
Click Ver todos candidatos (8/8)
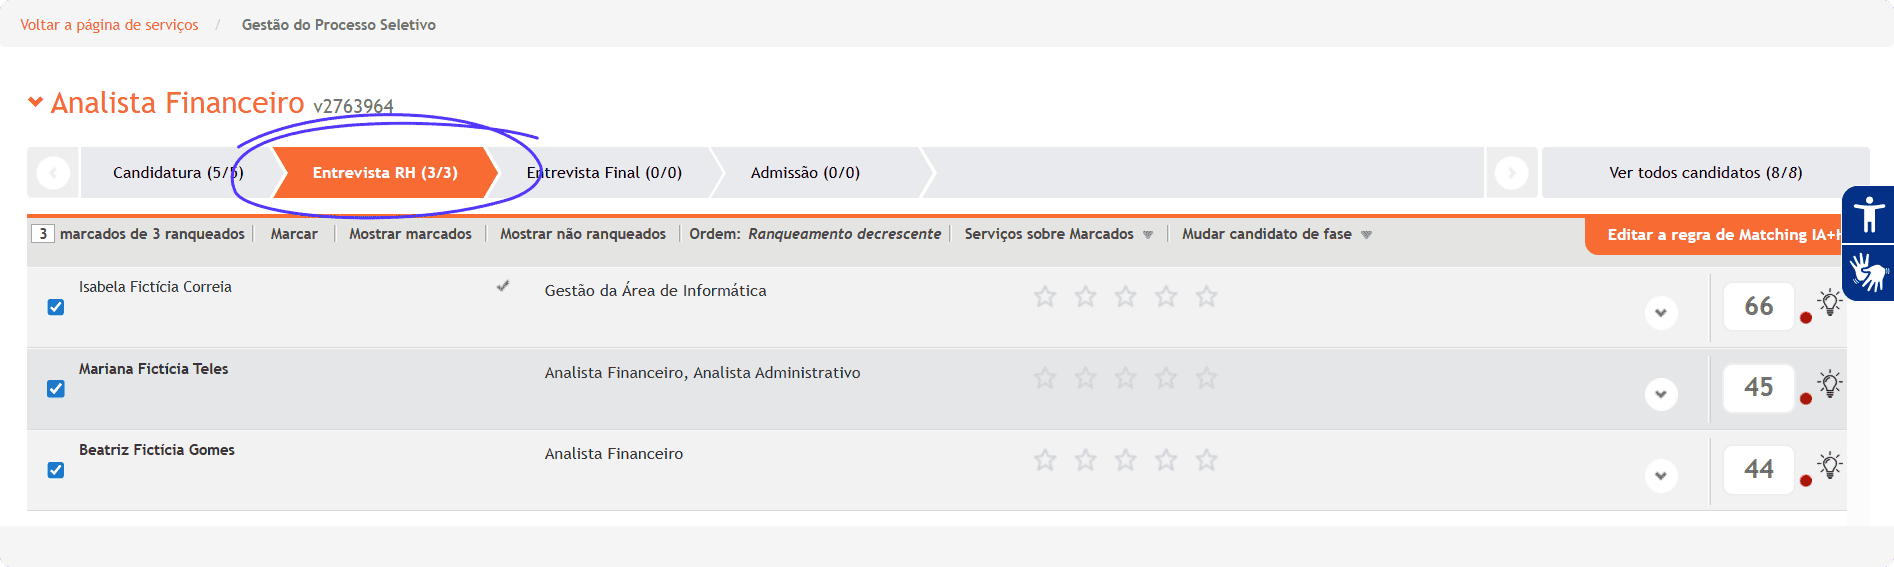click(1705, 173)
